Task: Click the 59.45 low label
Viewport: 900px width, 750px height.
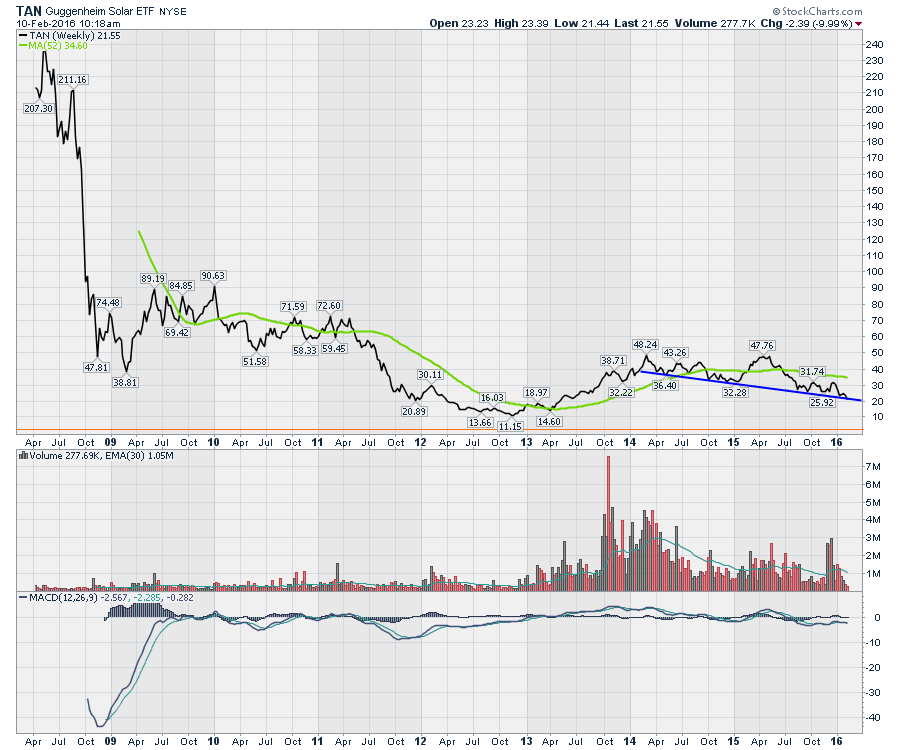Action: pos(334,349)
